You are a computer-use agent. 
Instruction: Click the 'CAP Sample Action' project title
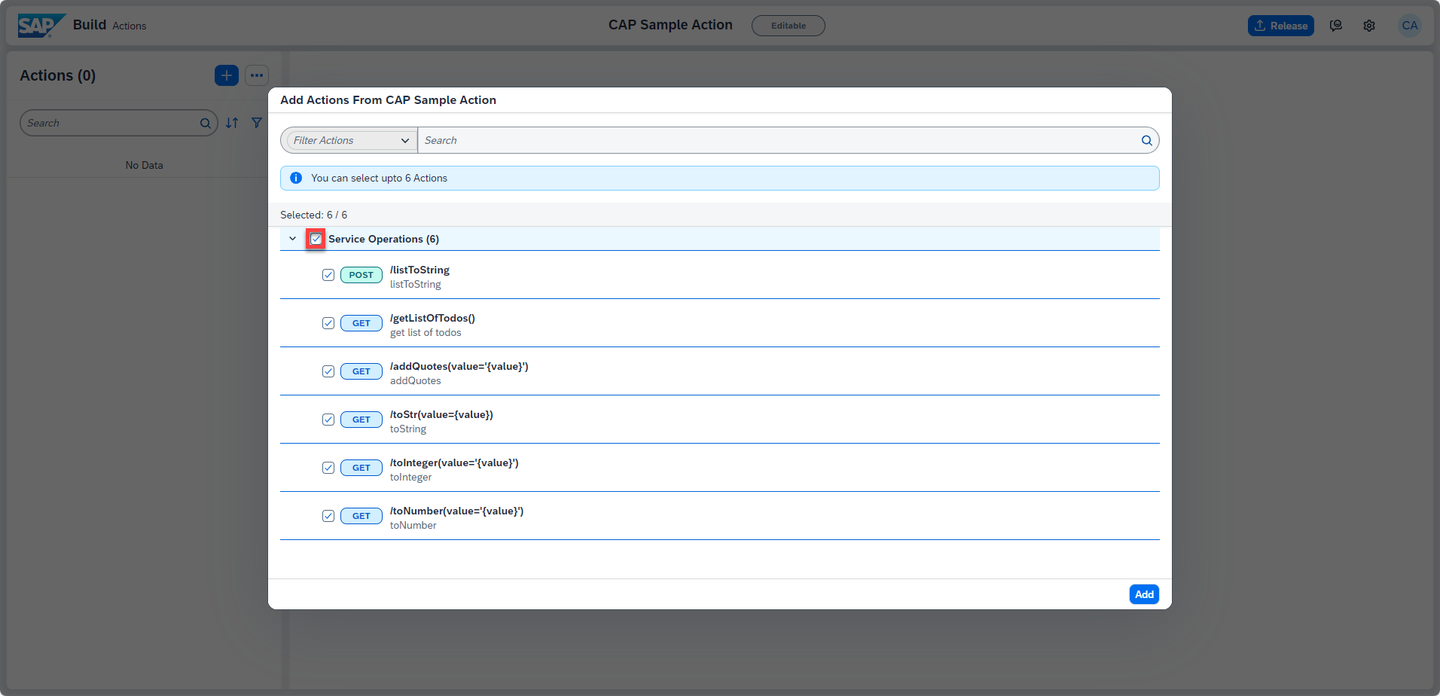[x=670, y=25]
